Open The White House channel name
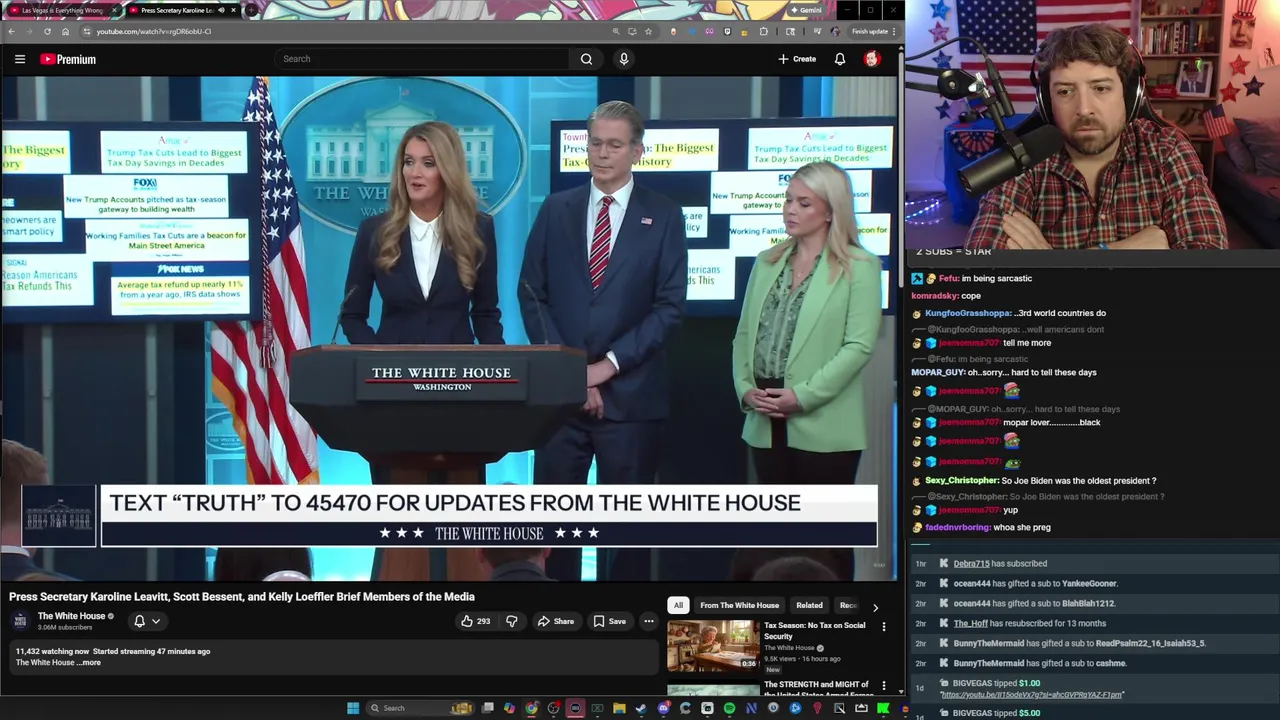Viewport: 1280px width, 720px height. pyautogui.click(x=71, y=616)
